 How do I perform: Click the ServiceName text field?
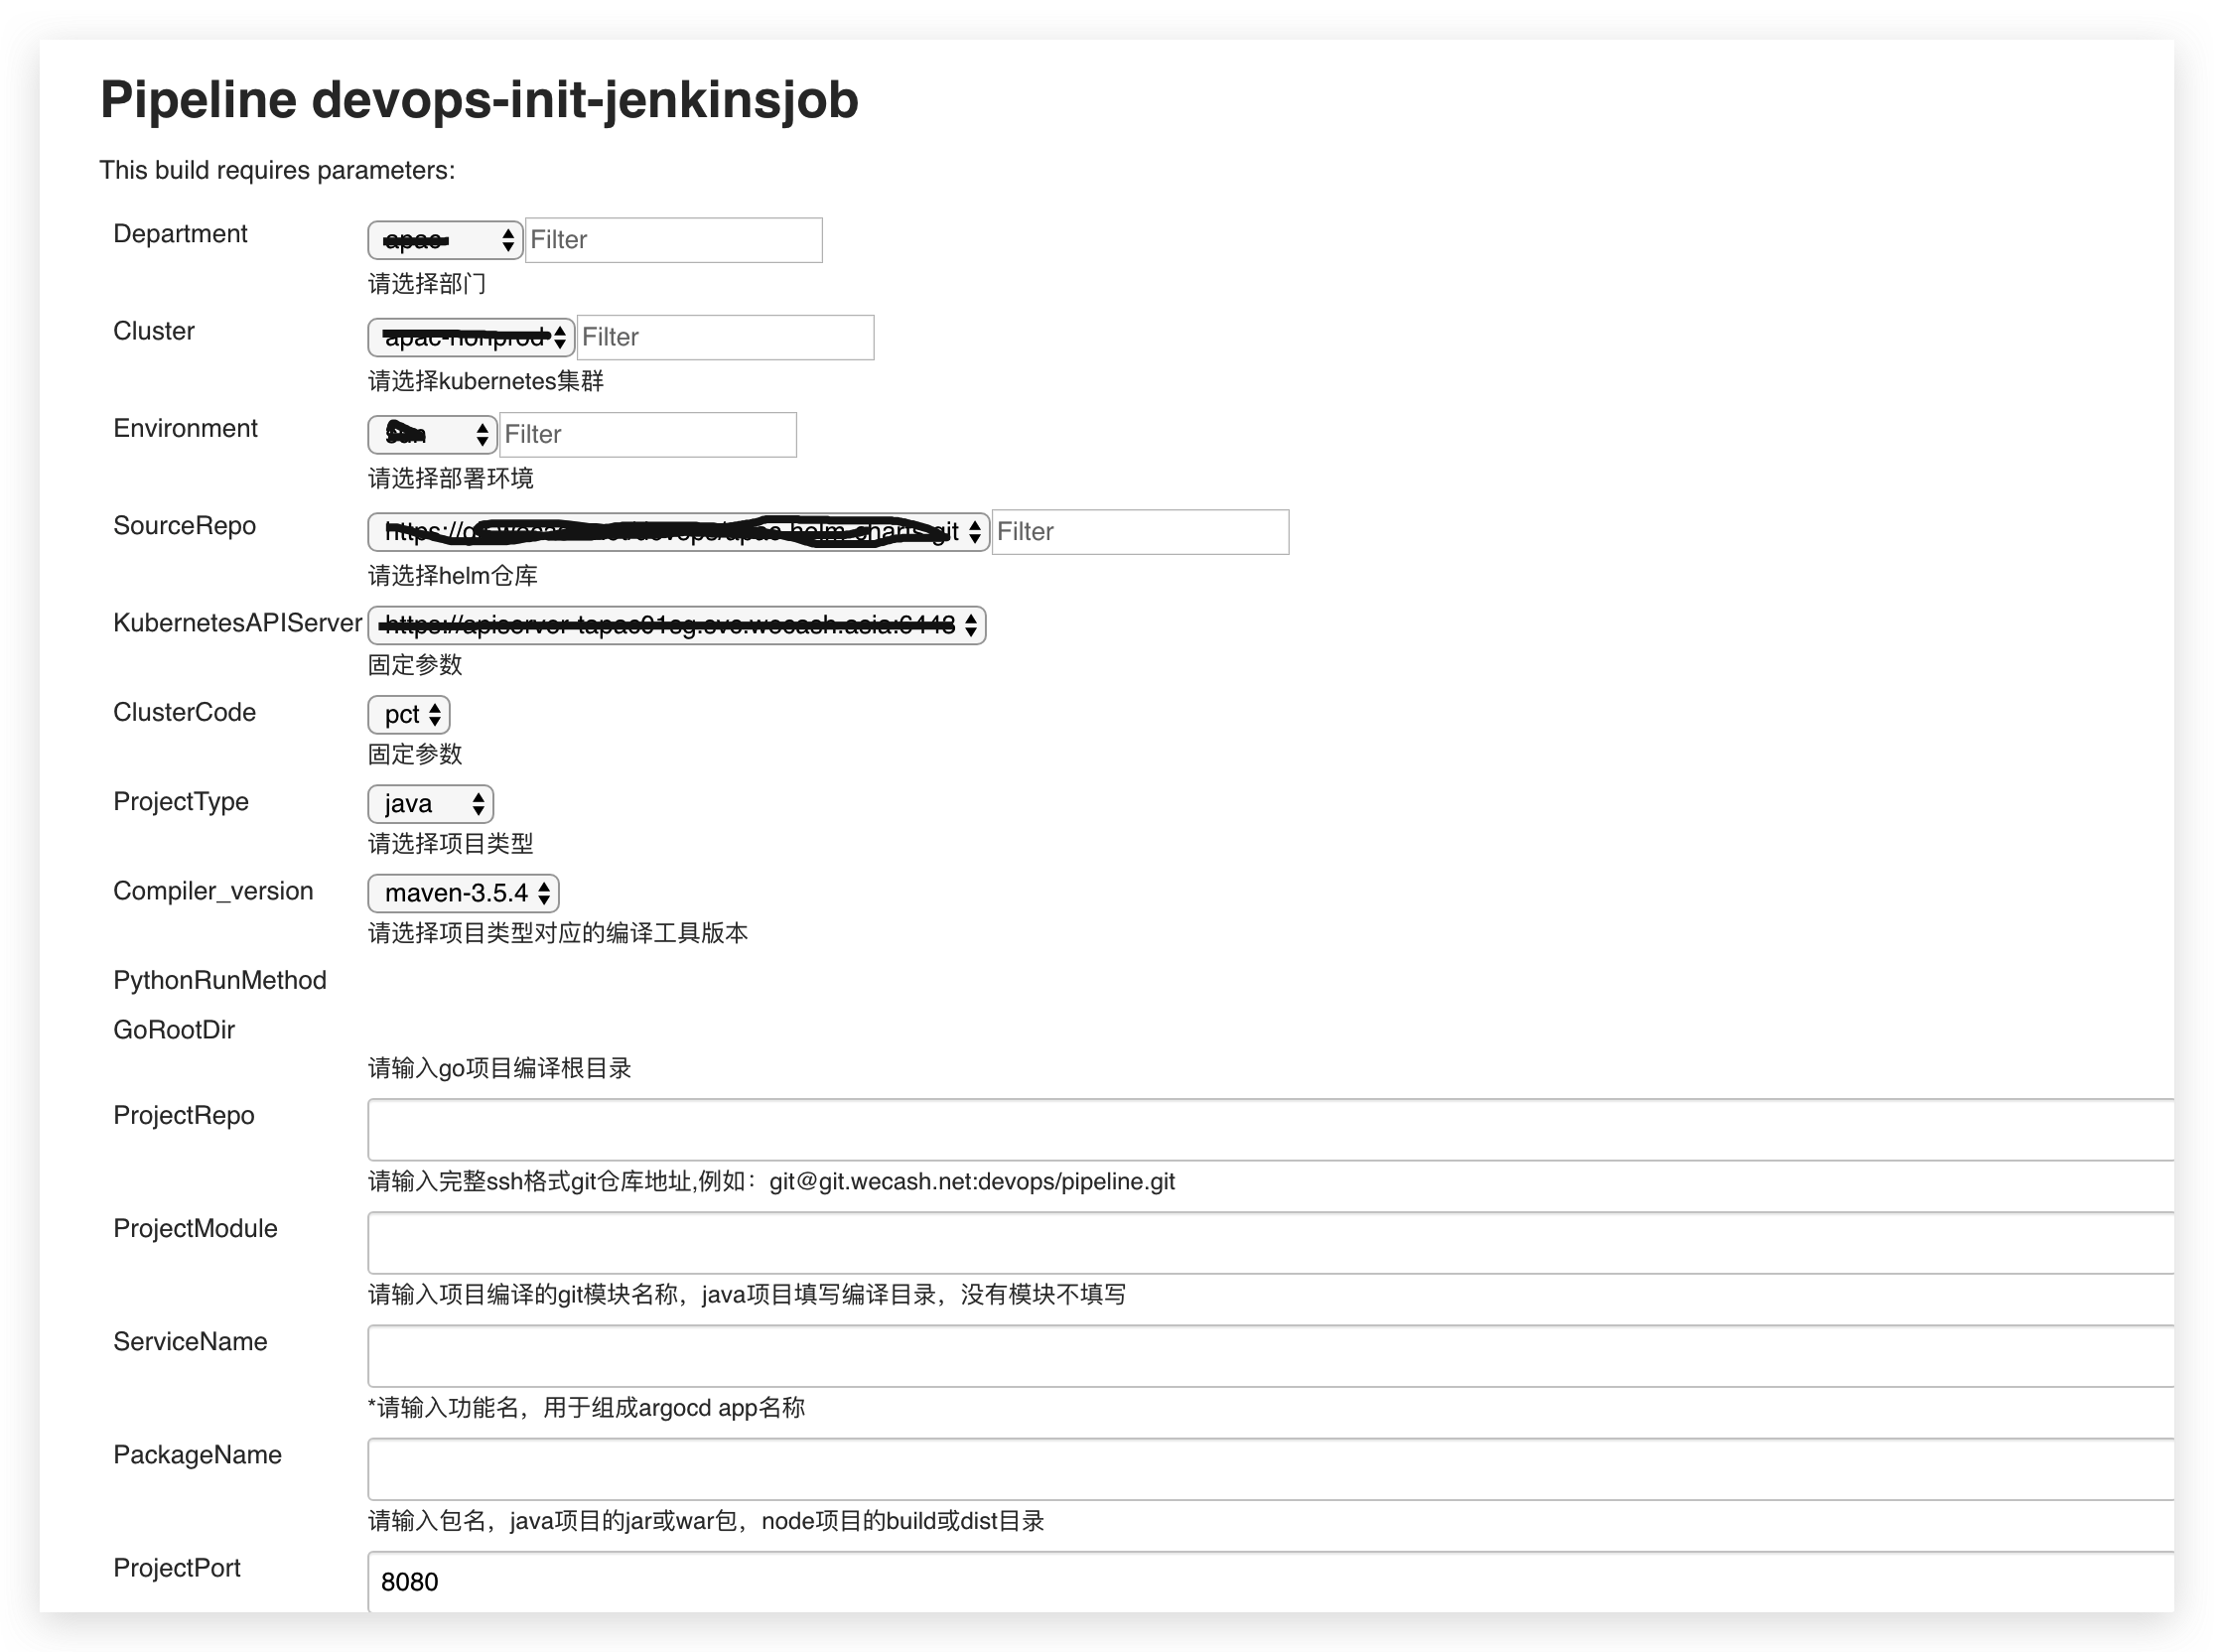coord(1268,1356)
